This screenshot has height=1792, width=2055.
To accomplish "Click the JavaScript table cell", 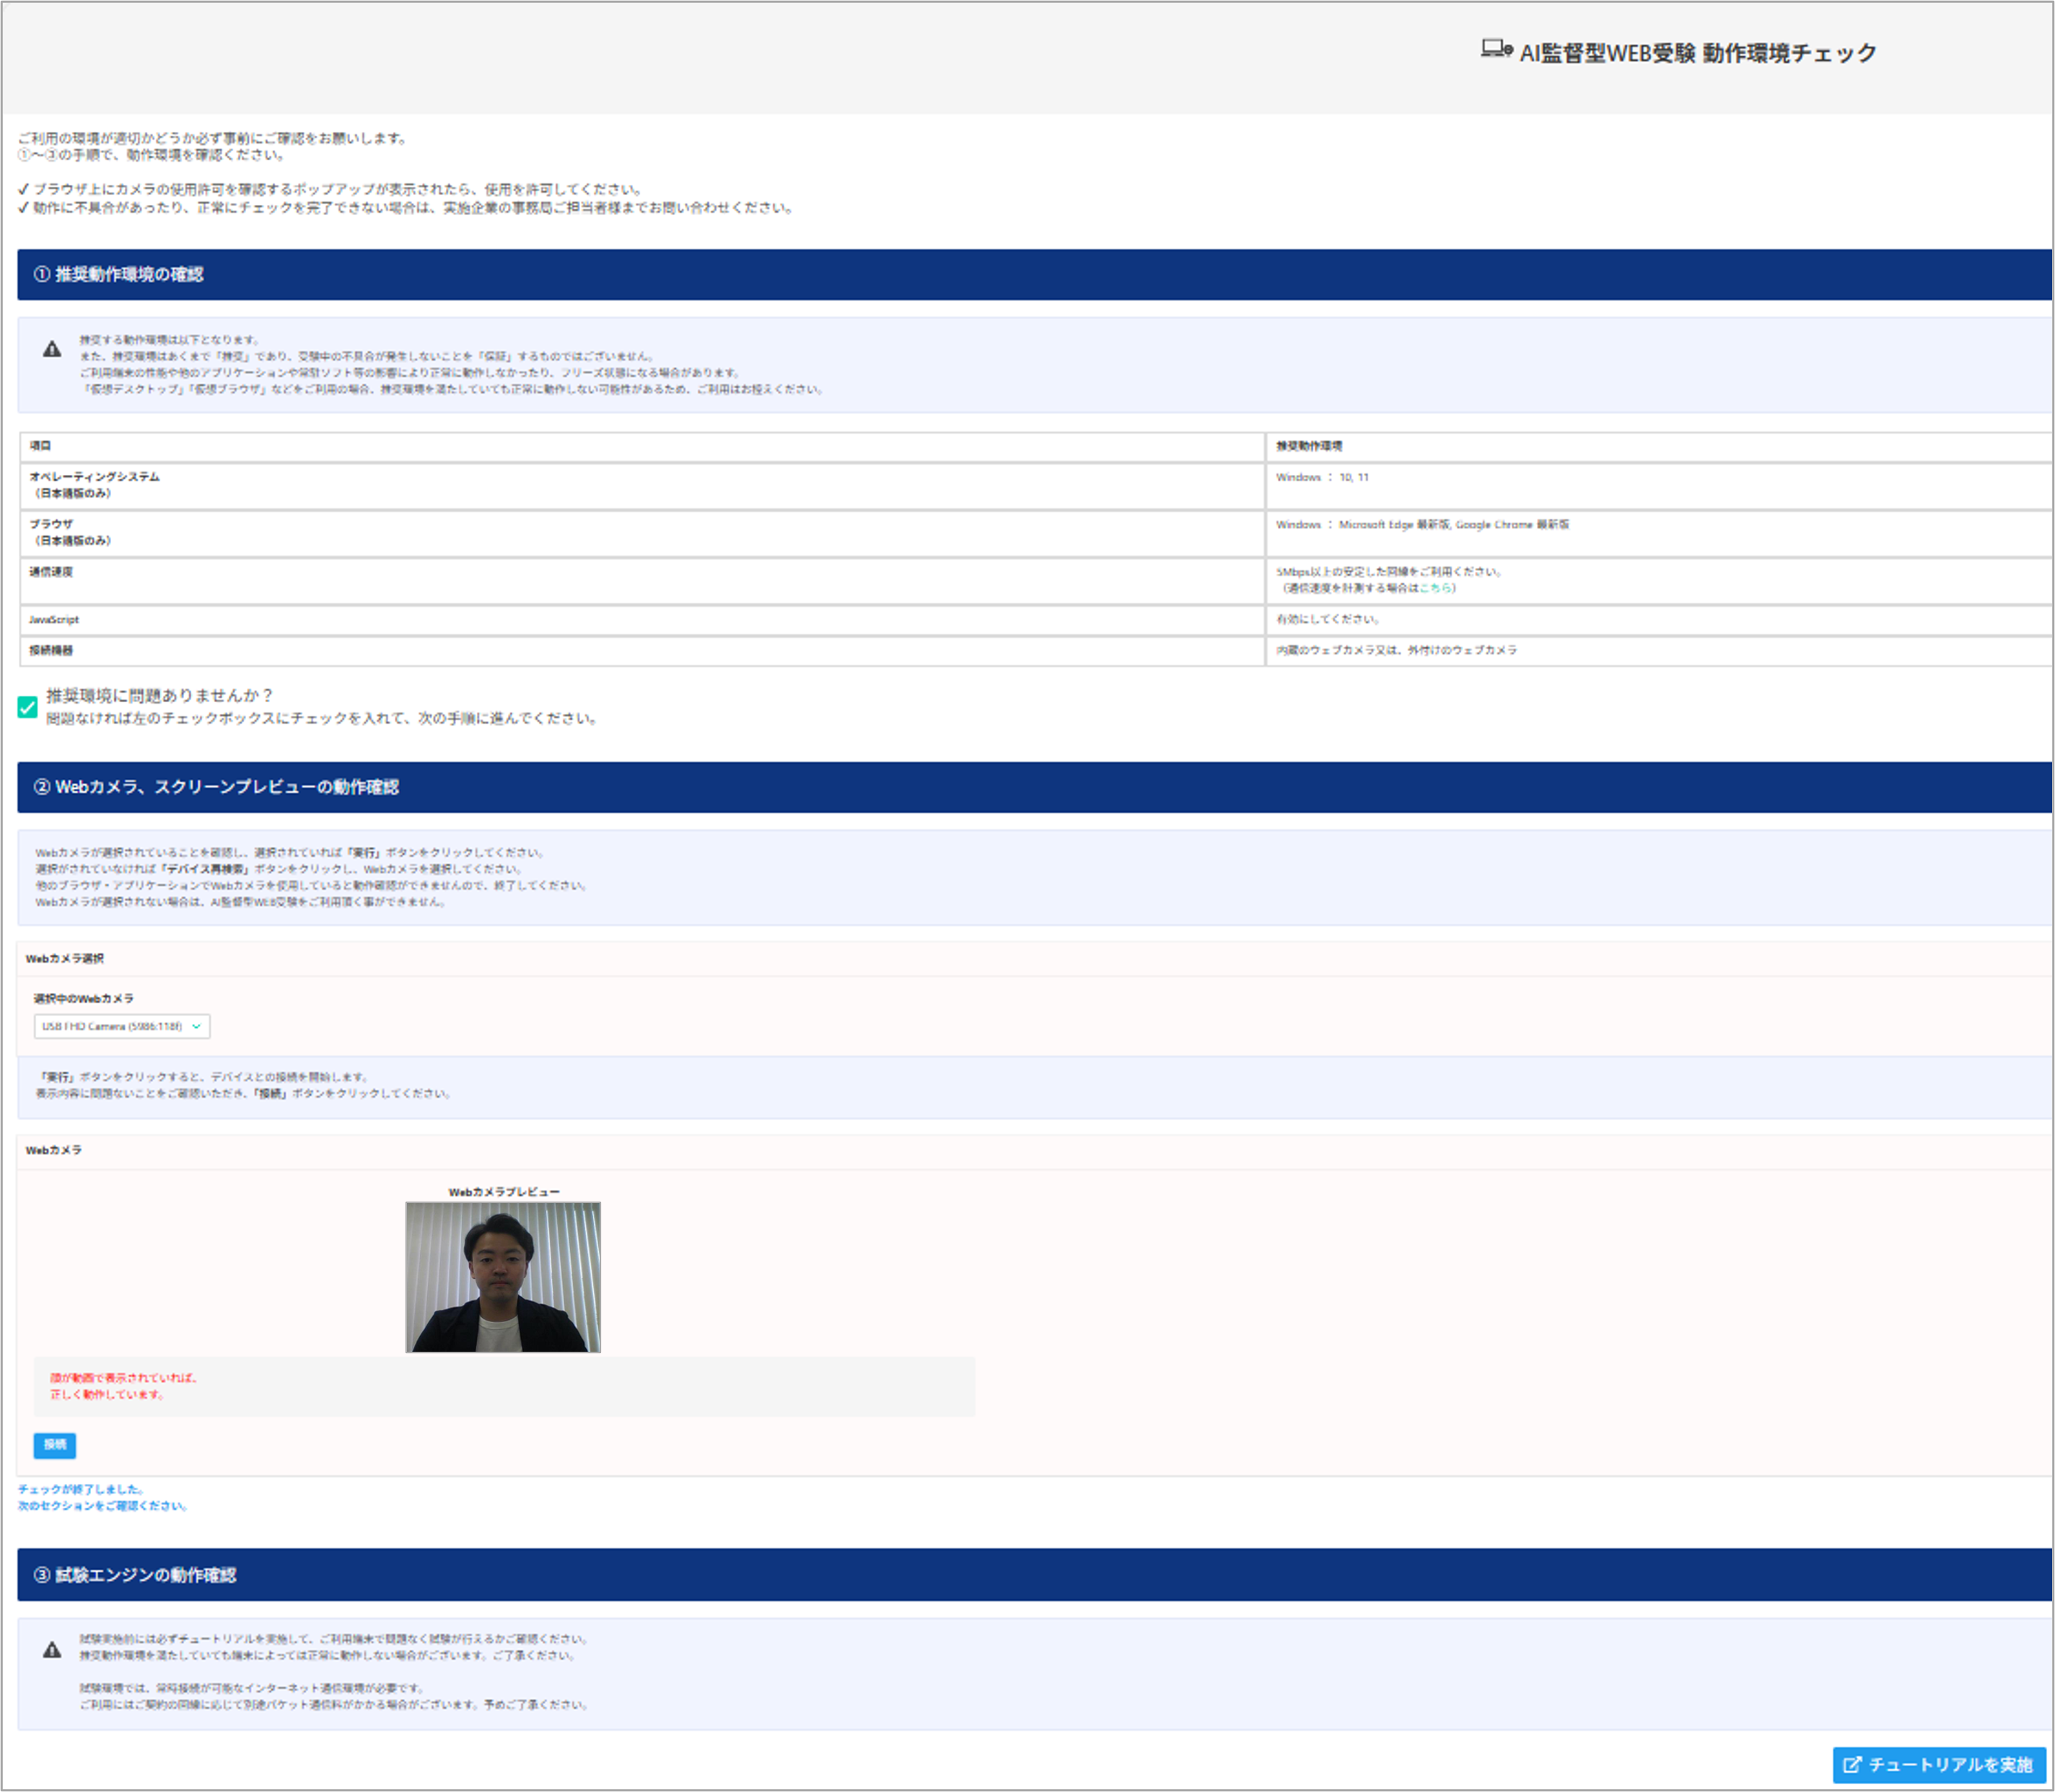I will click(x=642, y=620).
